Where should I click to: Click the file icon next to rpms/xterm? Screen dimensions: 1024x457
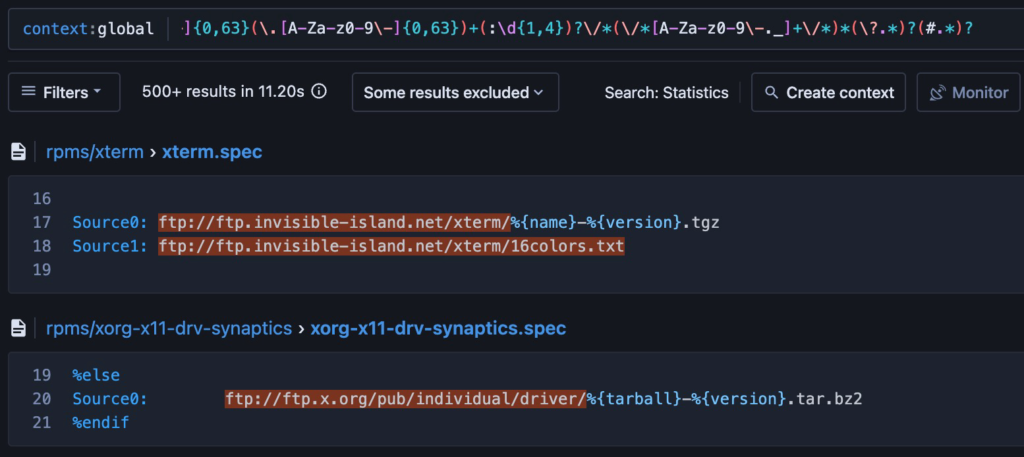[18, 152]
